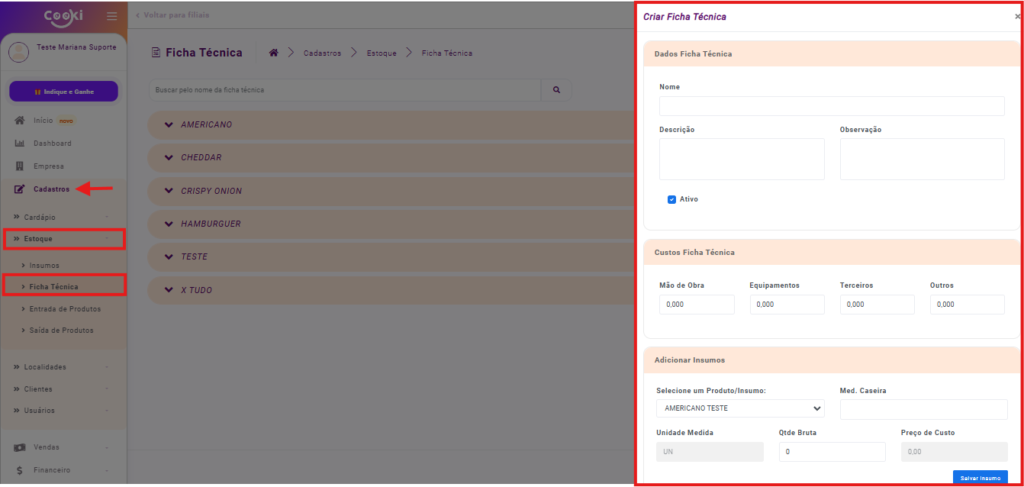Click the Mão de Obra cost field

click(696, 305)
